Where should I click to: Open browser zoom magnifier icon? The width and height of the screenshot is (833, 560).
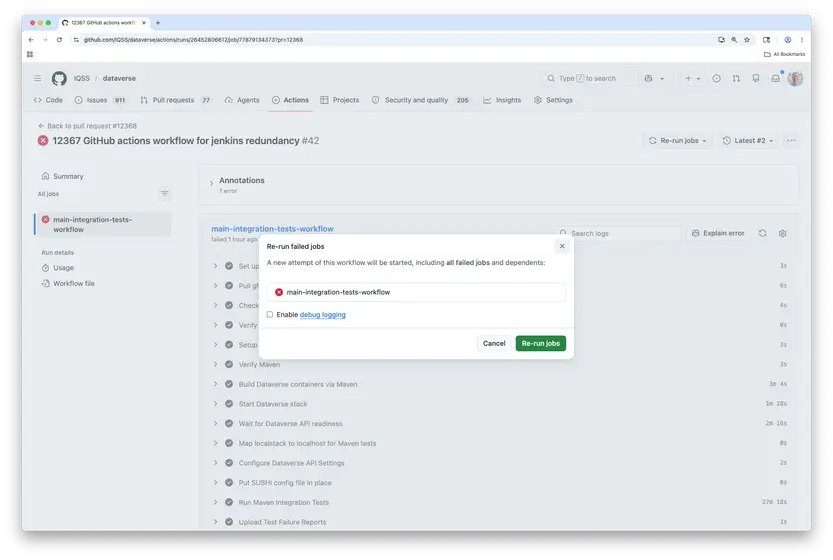click(734, 40)
